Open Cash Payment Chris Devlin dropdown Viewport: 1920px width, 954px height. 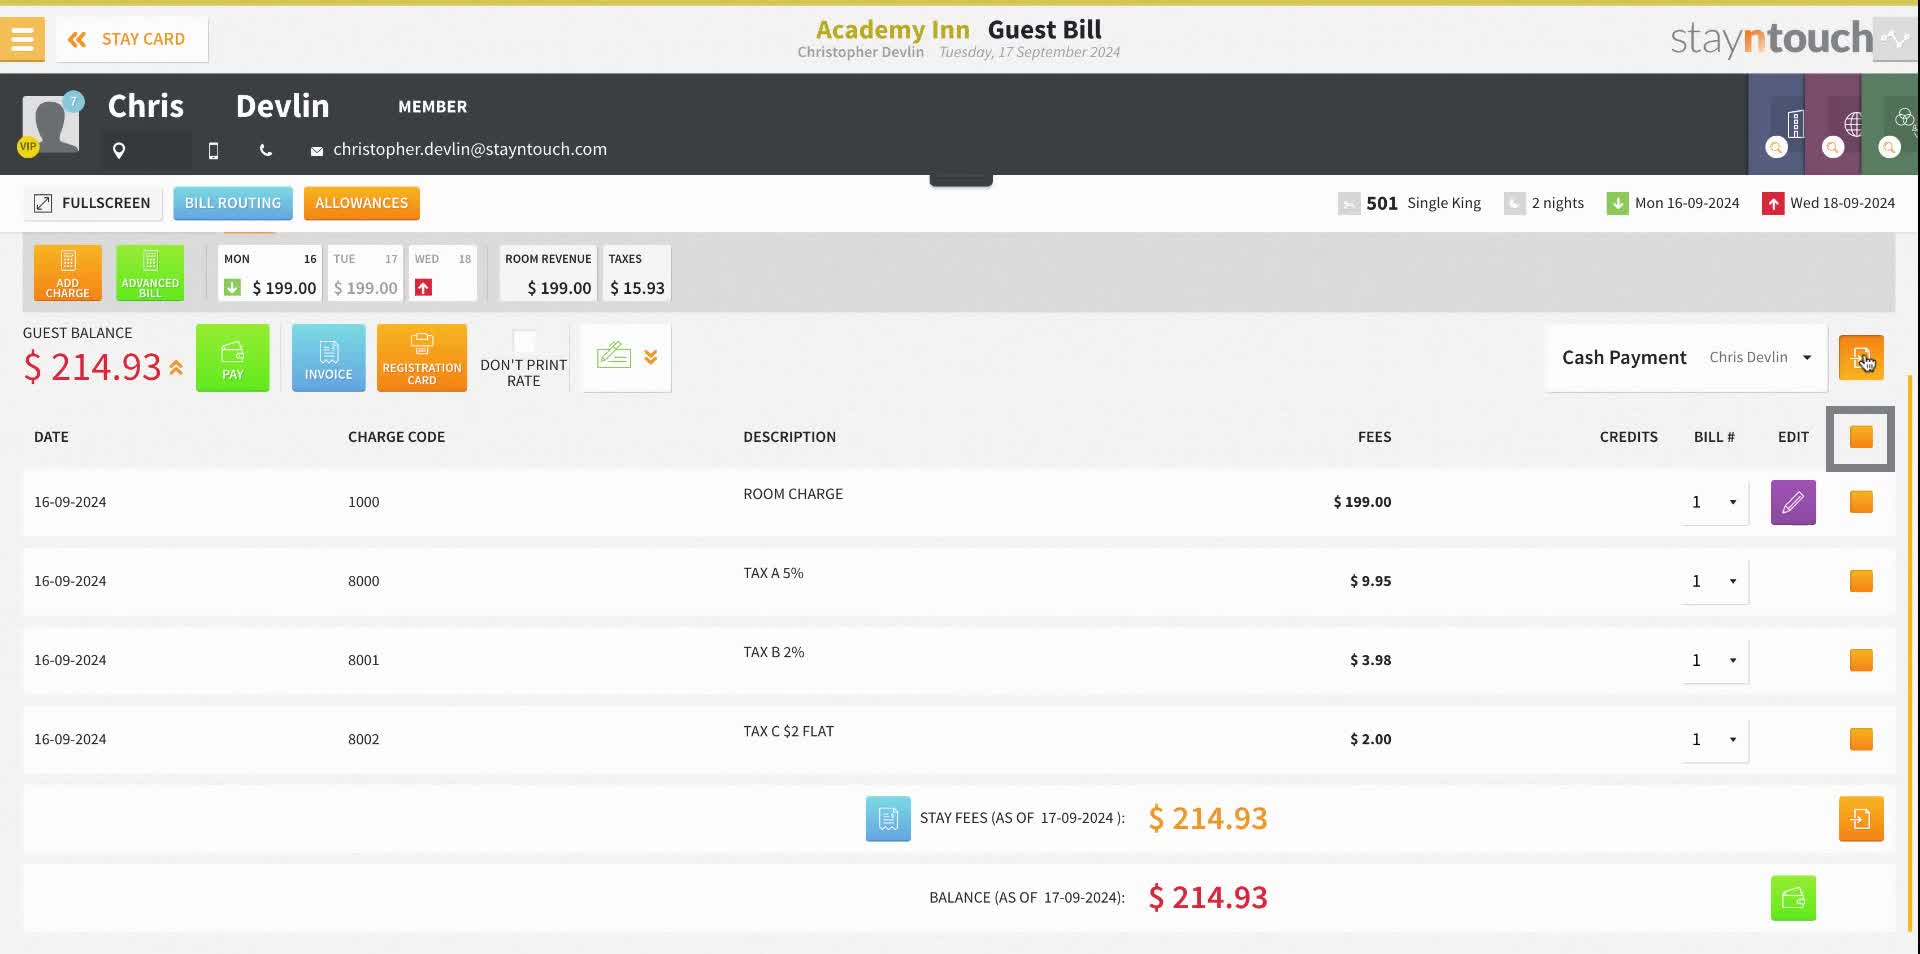1687,358
